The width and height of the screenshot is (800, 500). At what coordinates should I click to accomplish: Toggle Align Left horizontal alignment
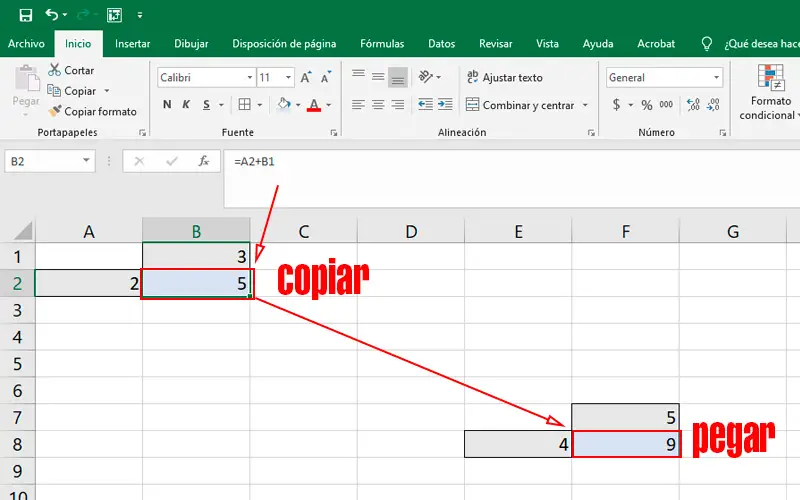(x=359, y=105)
